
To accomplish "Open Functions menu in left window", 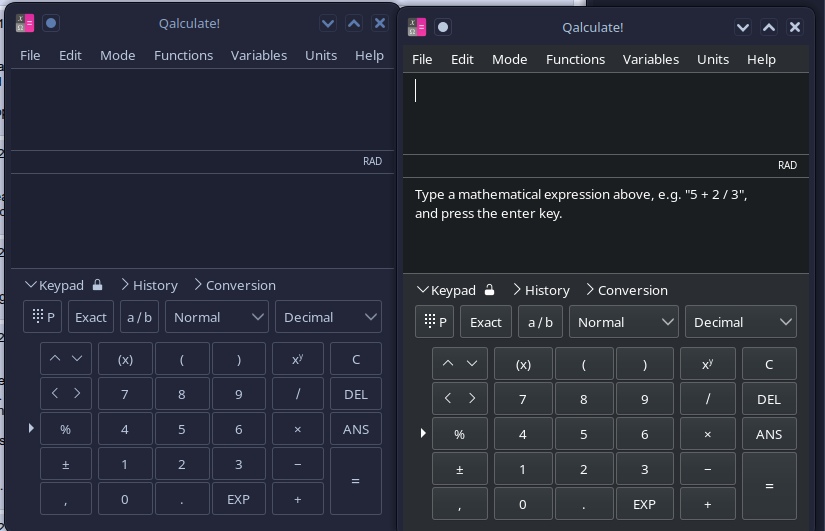I will [x=183, y=55].
